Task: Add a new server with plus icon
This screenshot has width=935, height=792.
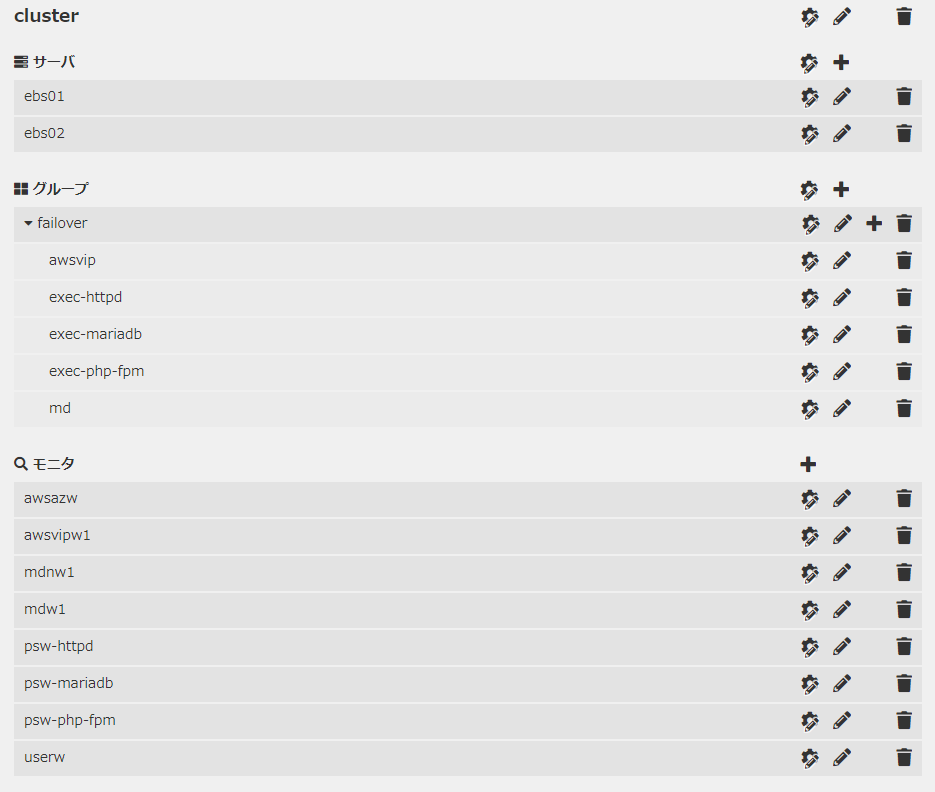Action: [841, 63]
